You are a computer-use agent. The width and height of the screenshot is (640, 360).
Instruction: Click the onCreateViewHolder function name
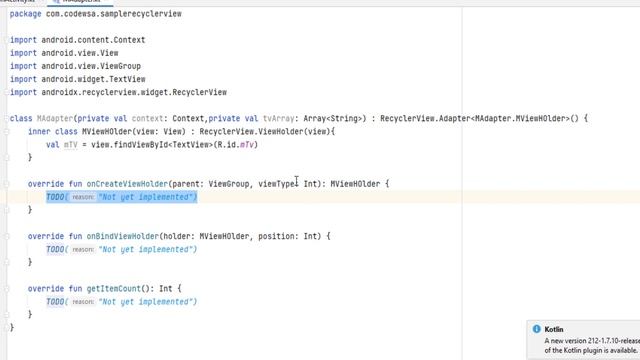pyautogui.click(x=127, y=184)
